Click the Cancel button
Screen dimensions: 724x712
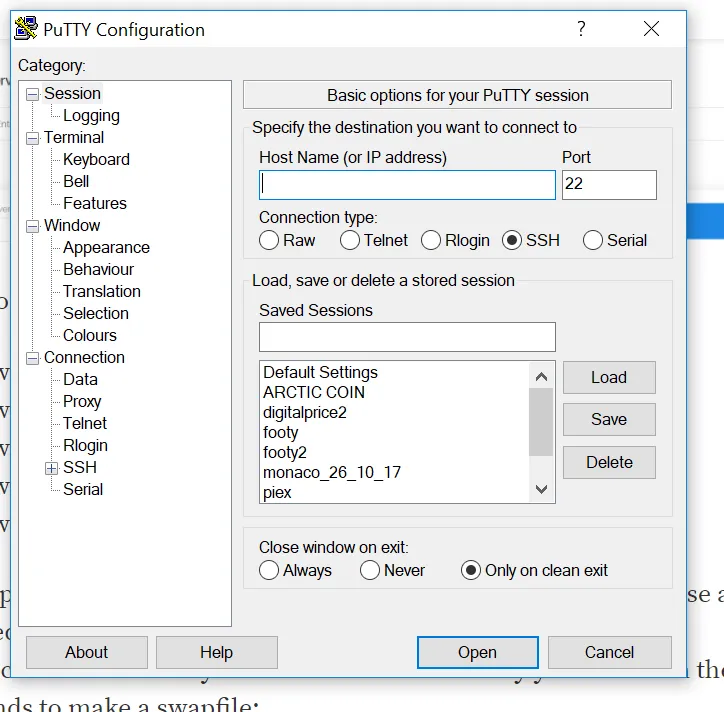point(609,652)
